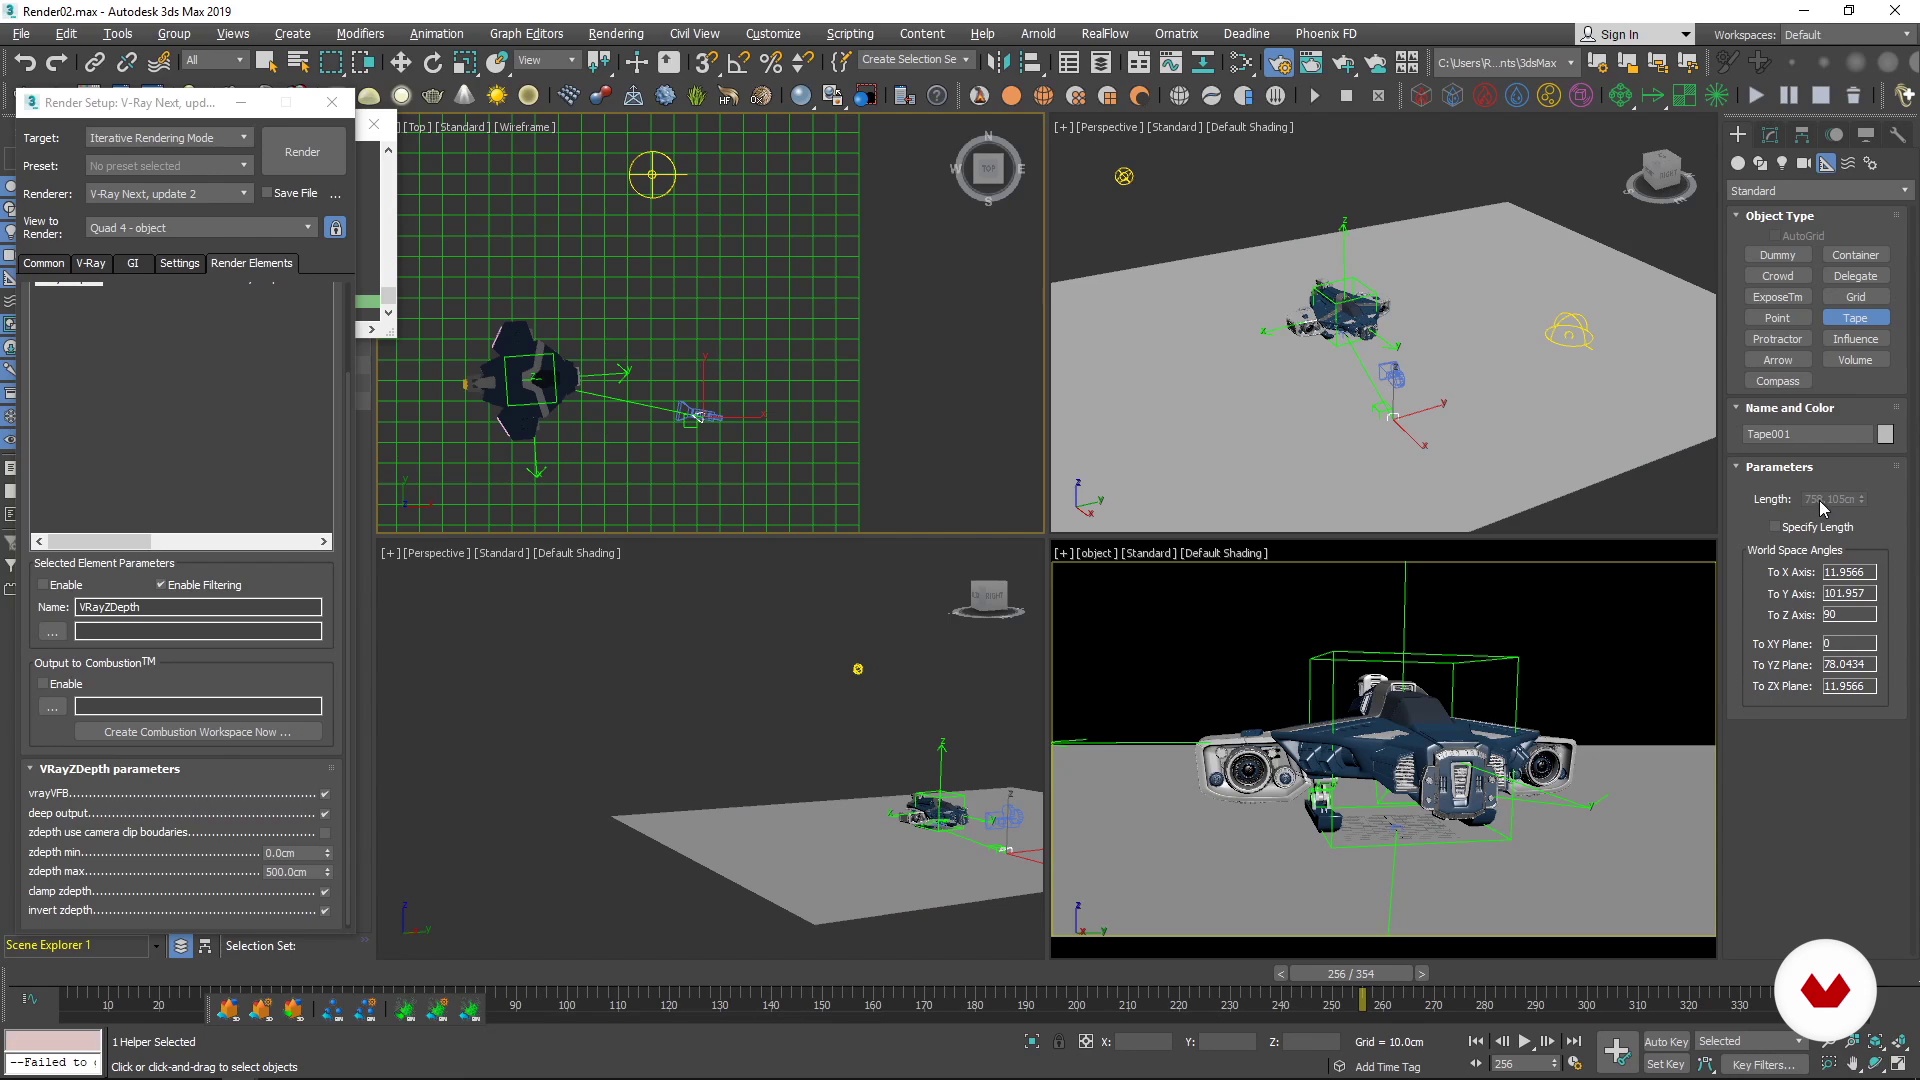Image resolution: width=1920 pixels, height=1080 pixels.
Task: Open the Modify panel tab icon
Action: pyautogui.click(x=1769, y=134)
